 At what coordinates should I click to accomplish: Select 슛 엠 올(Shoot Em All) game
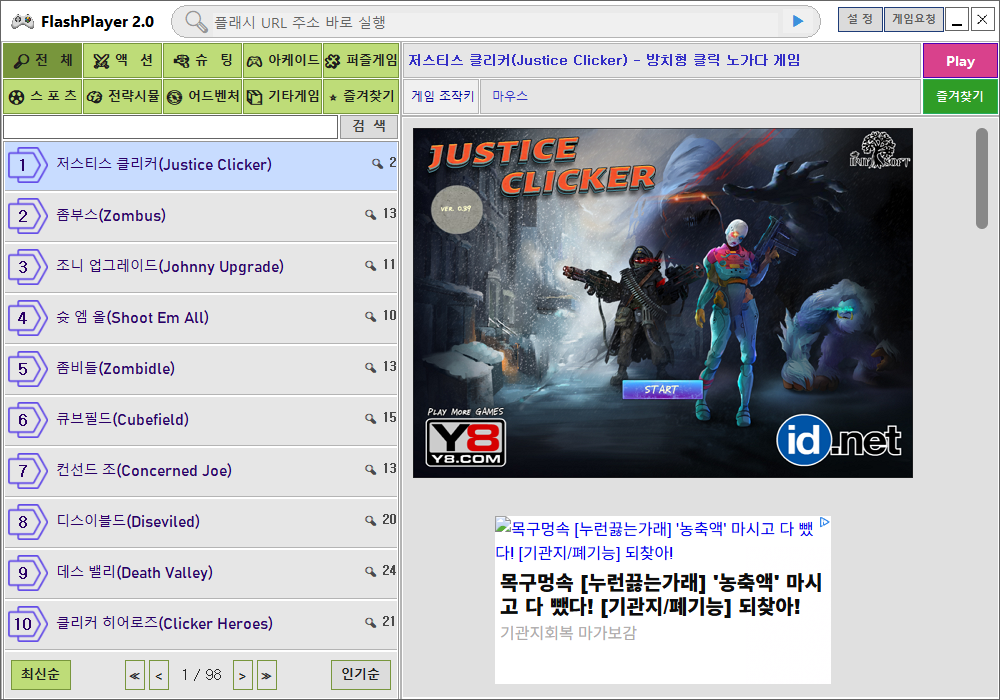pyautogui.click(x=201, y=318)
